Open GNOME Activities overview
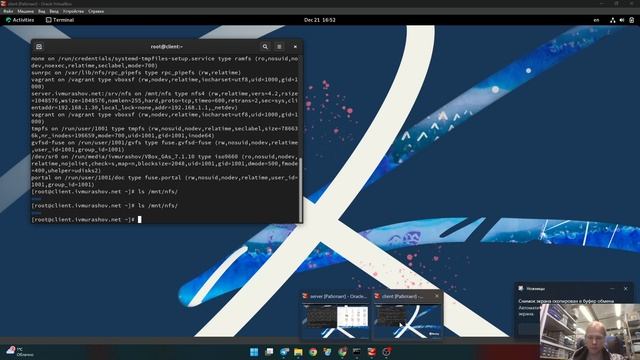The image size is (640, 360). pyautogui.click(x=20, y=20)
